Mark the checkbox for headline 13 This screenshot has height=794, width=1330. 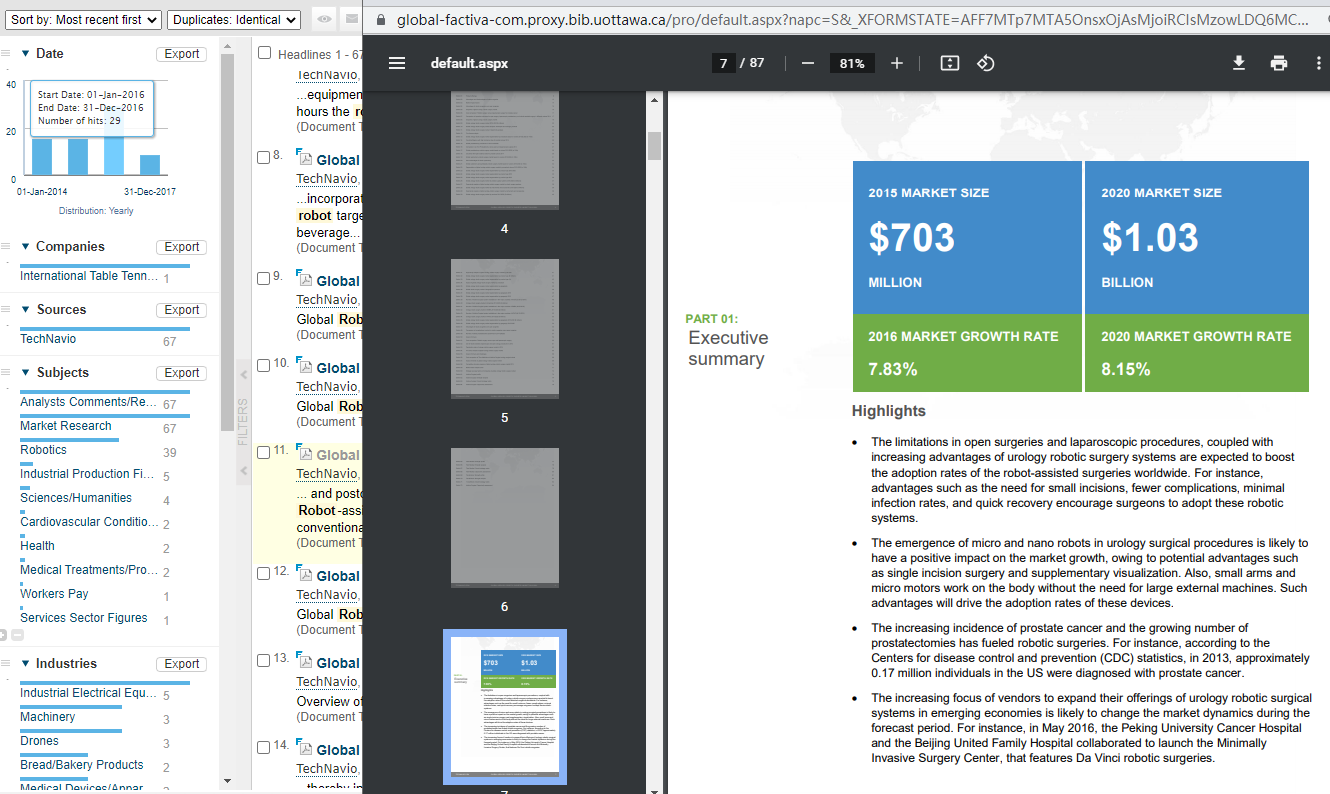(x=263, y=660)
